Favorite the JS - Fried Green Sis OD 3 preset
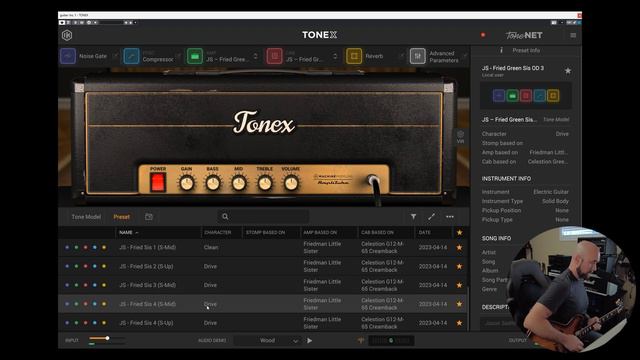Screen dimensions: 640x360 click(x=568, y=71)
